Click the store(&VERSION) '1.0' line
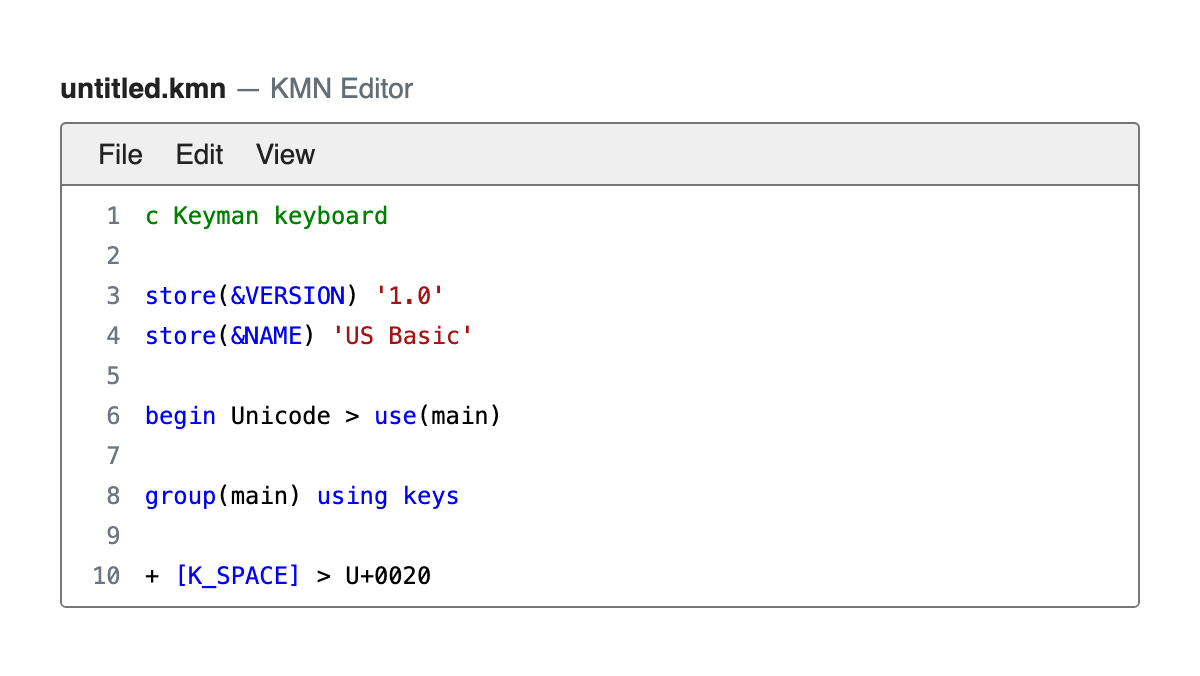The height and width of the screenshot is (676, 1200). pyautogui.click(x=294, y=296)
